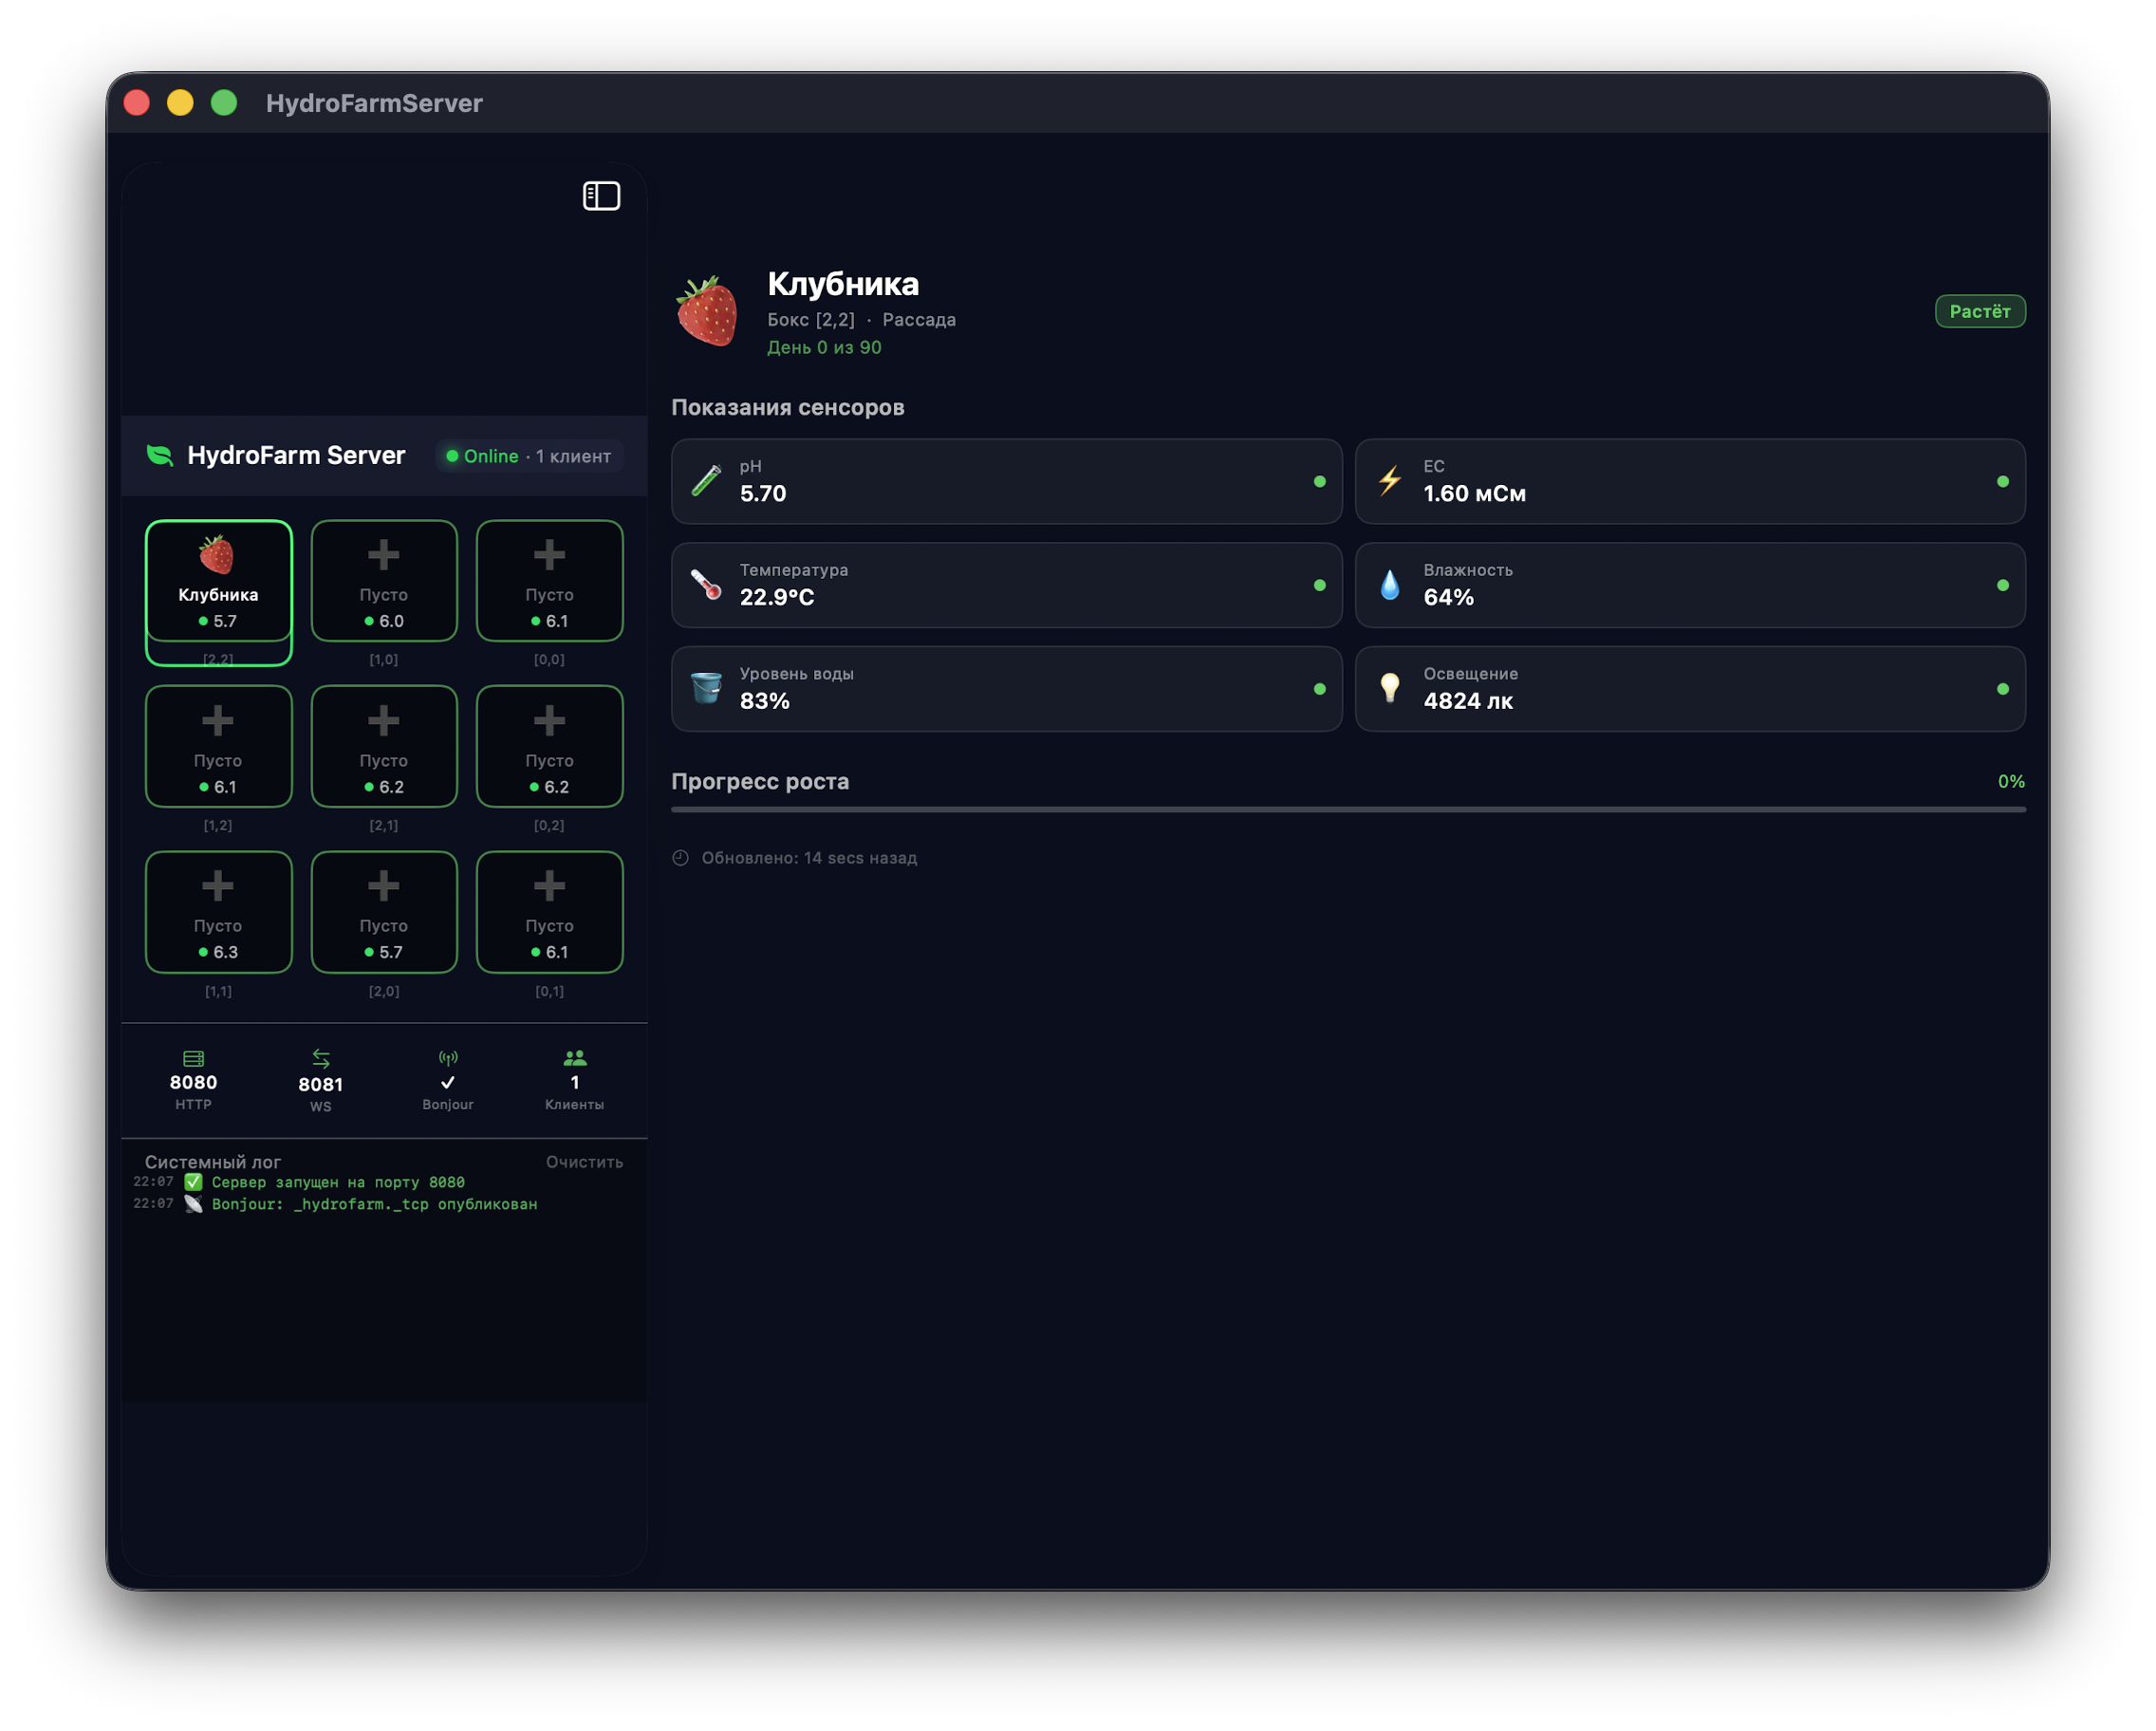Click the Освещение sensor green status dot
This screenshot has width=2156, height=1731.
tap(2002, 689)
